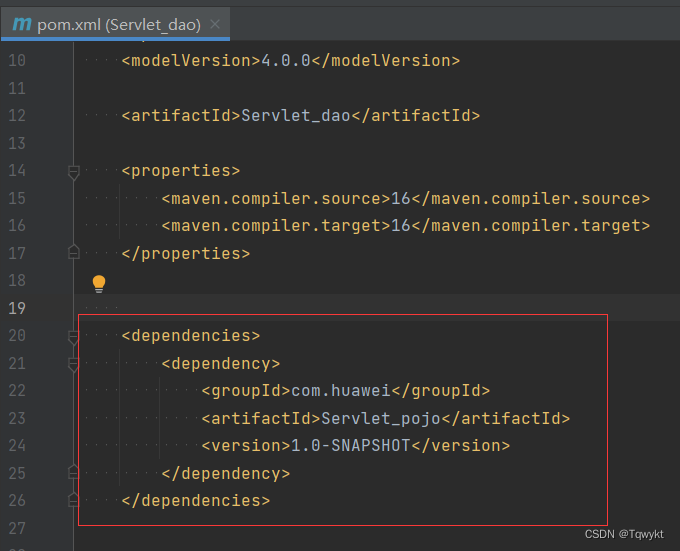Image resolution: width=680 pixels, height=551 pixels.
Task: Place cursor on modelVersion value 4.0.0
Action: [x=286, y=60]
